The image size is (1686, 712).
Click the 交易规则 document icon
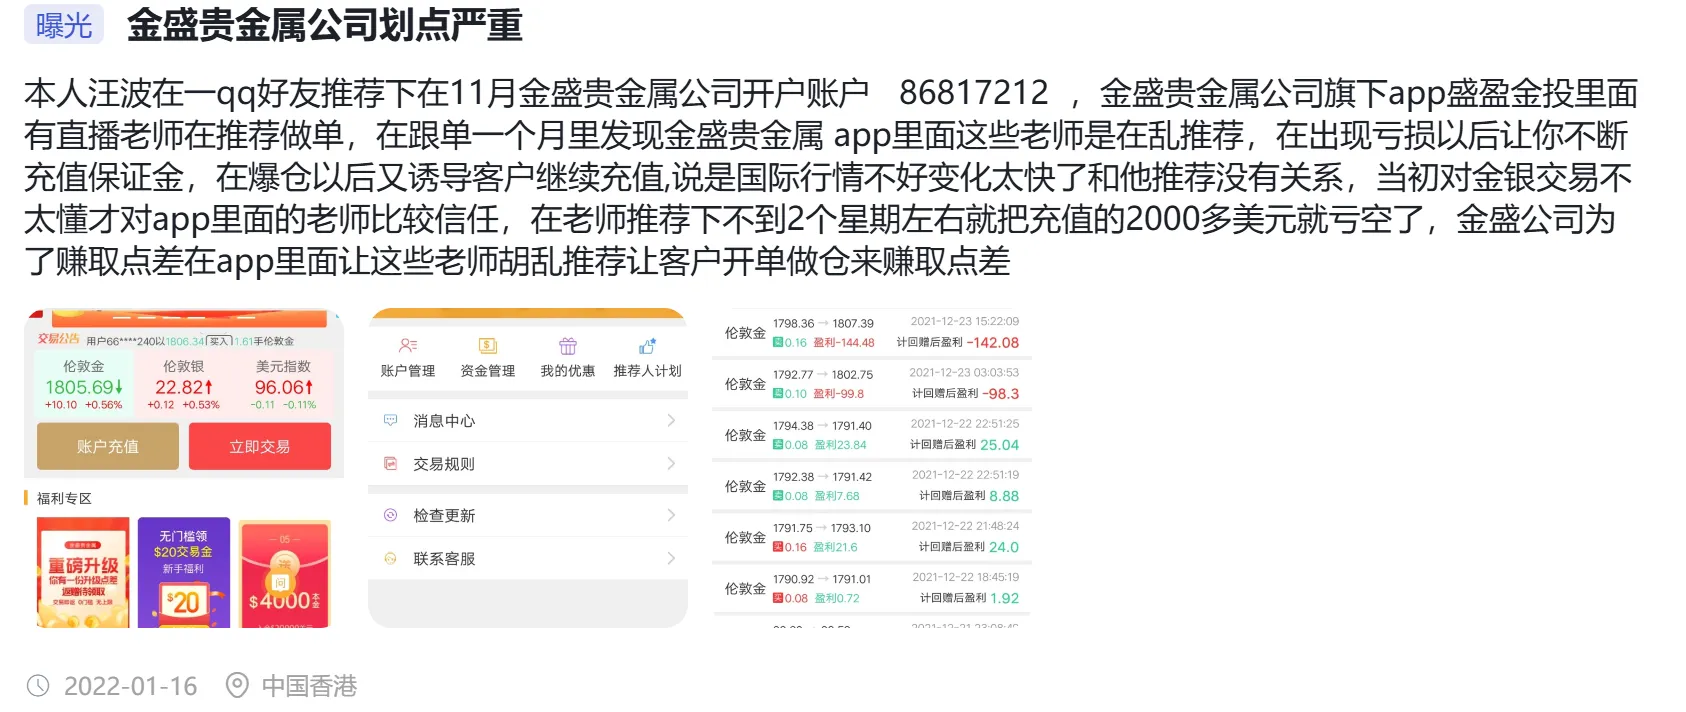pos(391,463)
